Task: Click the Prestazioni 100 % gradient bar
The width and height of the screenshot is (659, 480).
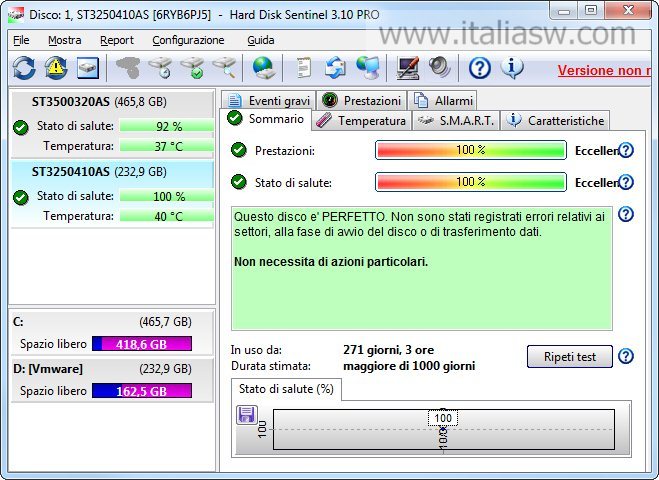Action: point(471,150)
